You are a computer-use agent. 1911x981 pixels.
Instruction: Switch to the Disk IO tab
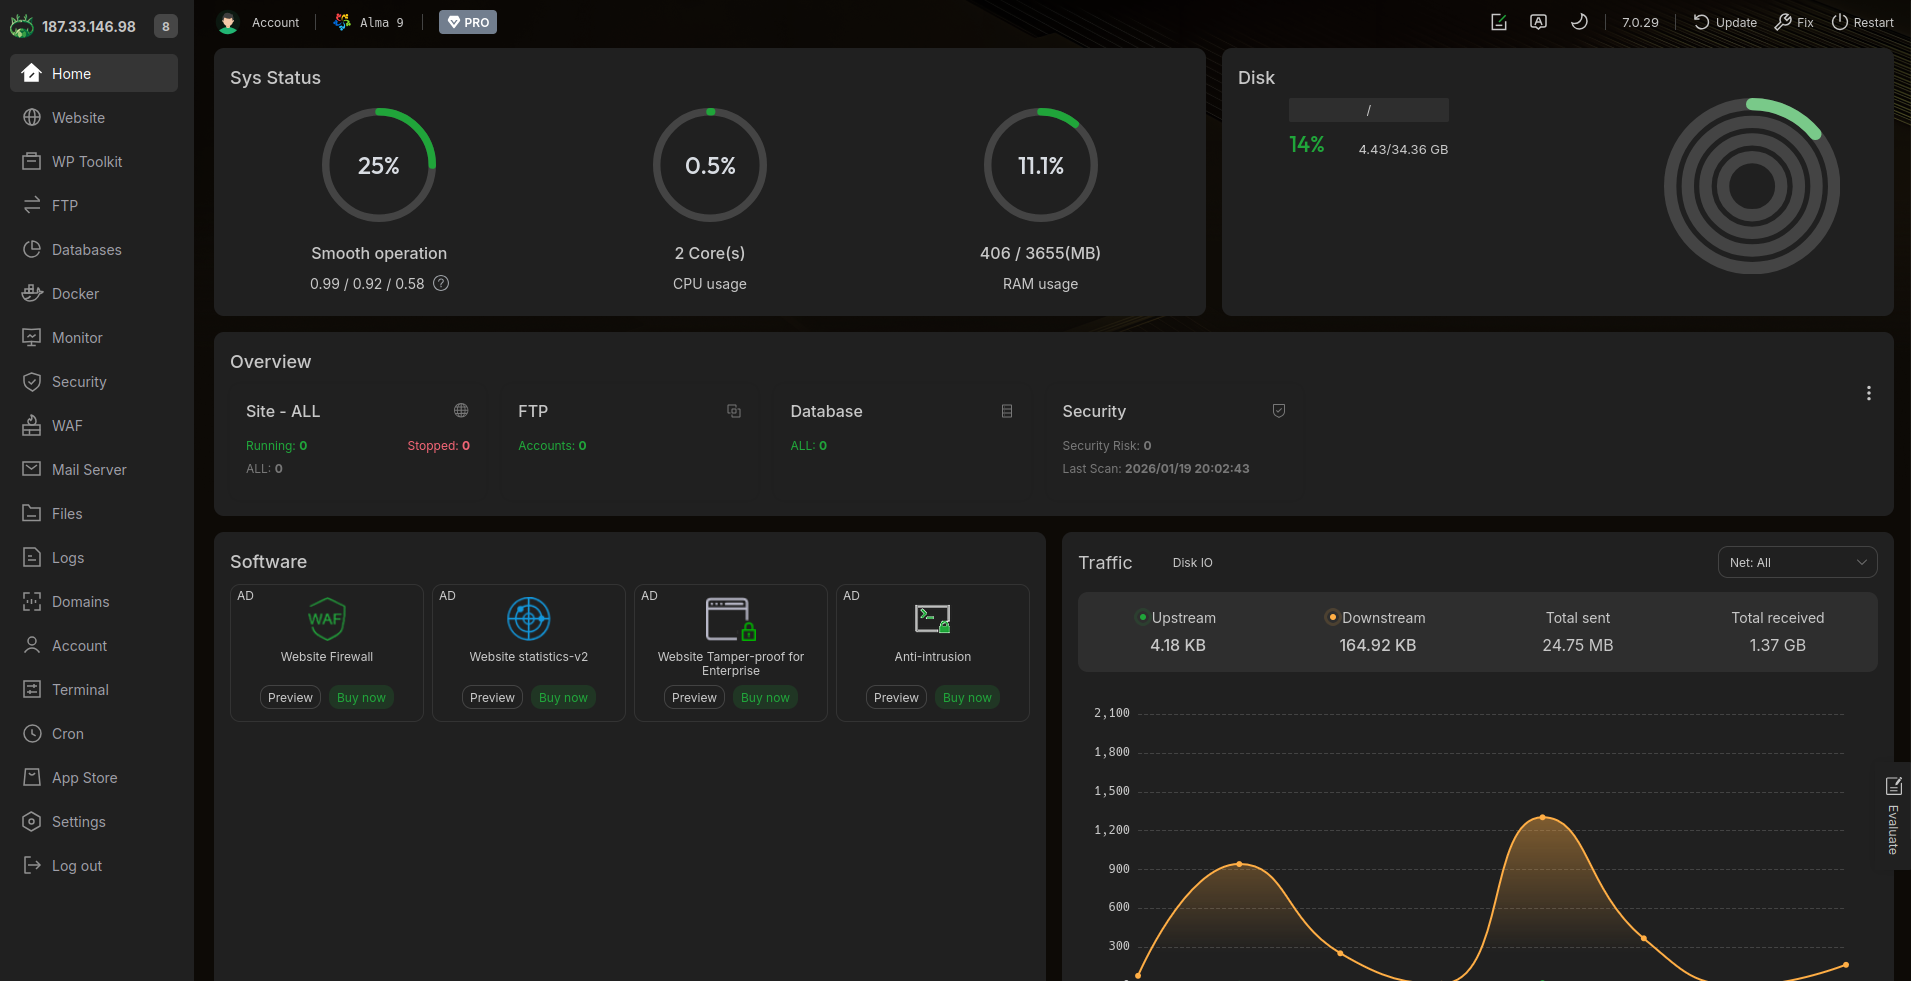coord(1192,563)
